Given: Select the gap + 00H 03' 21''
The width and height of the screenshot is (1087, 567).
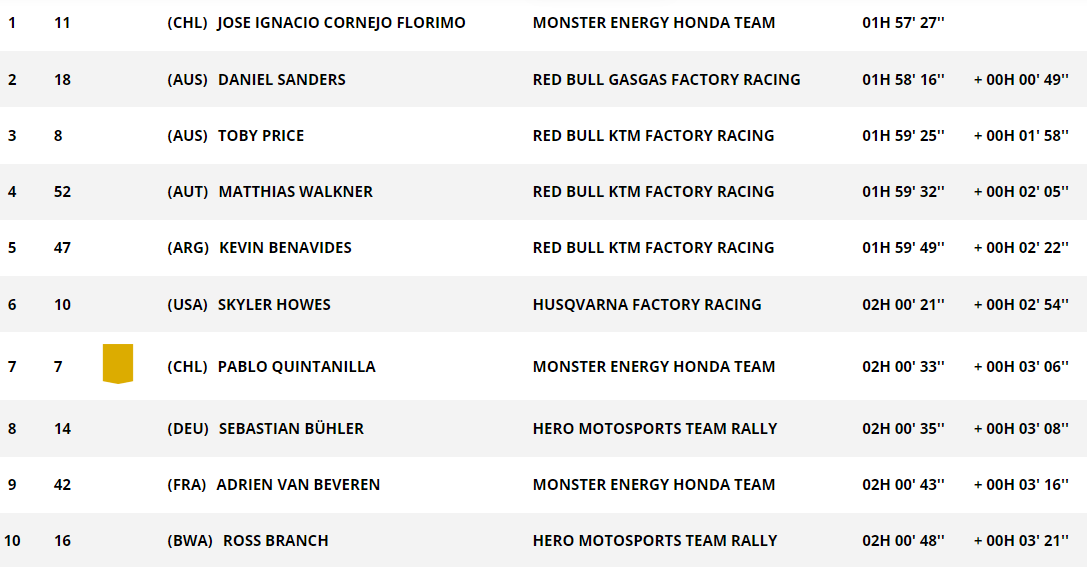Looking at the screenshot, I should pos(1021,541).
